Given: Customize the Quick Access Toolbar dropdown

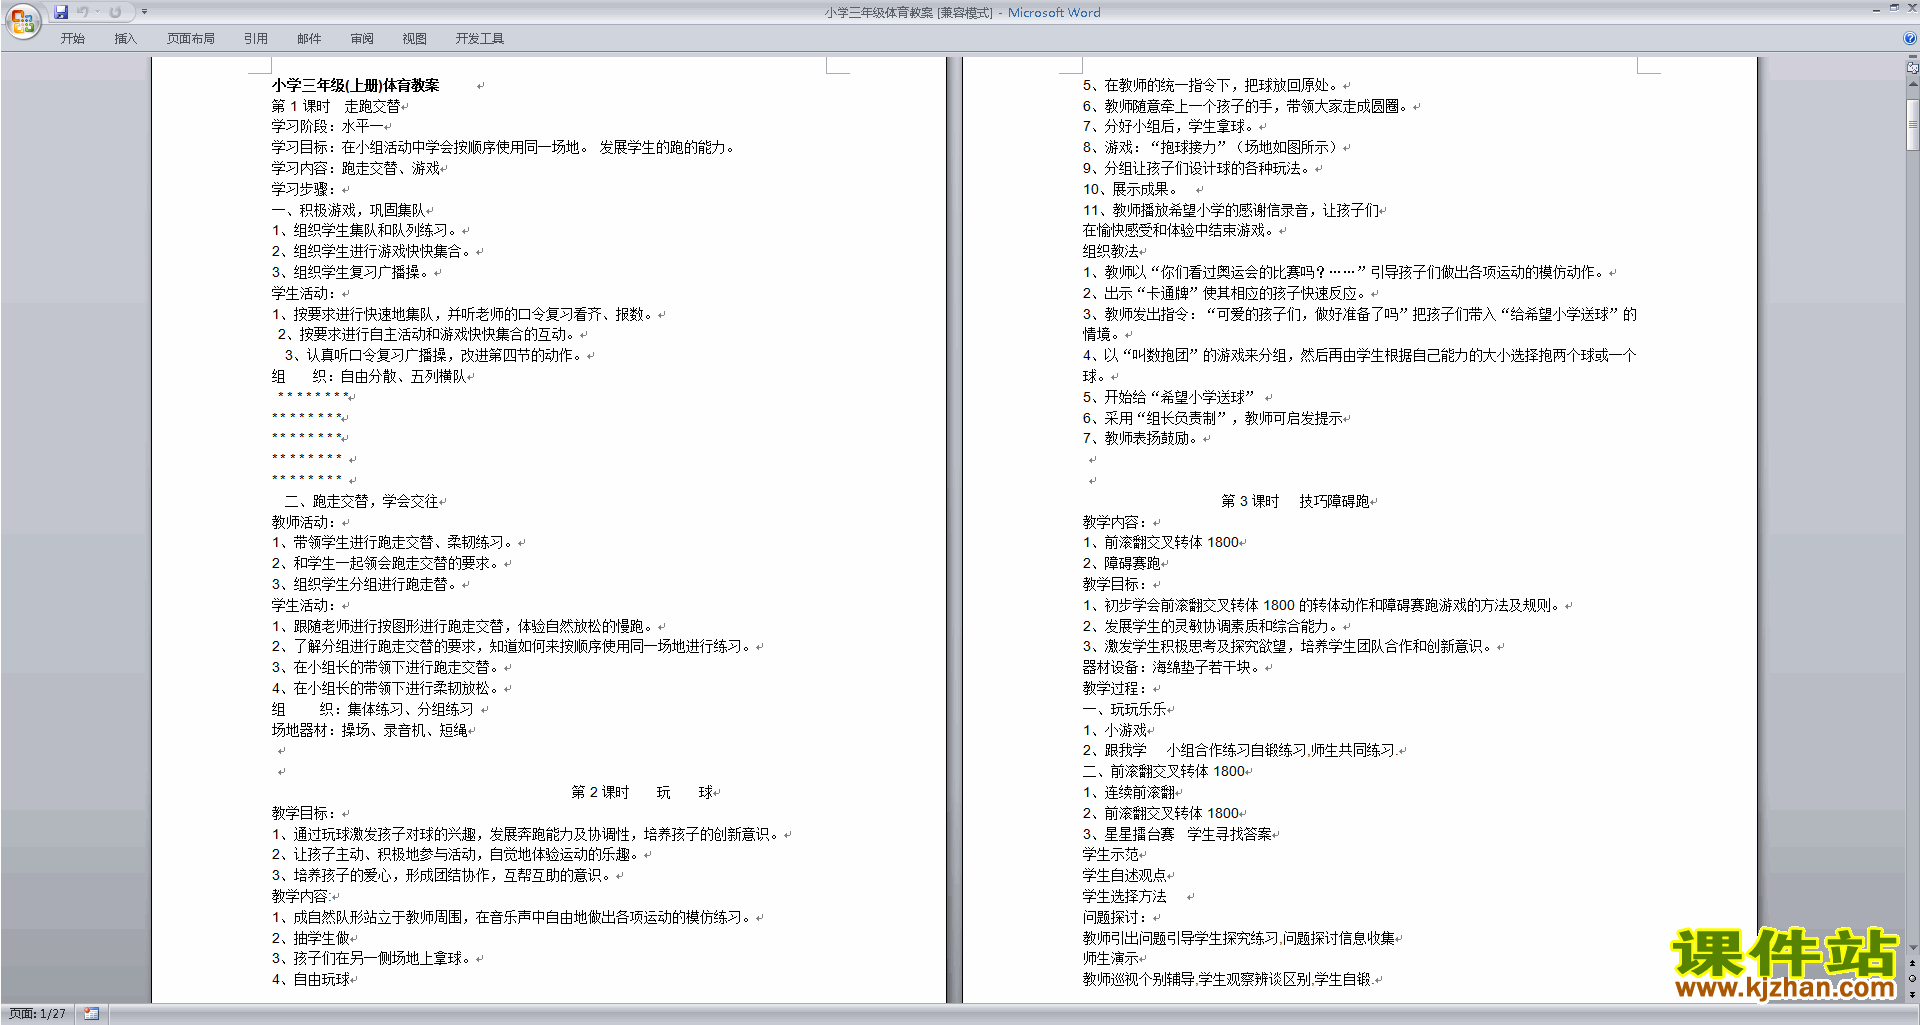Looking at the screenshot, I should pyautogui.click(x=144, y=12).
